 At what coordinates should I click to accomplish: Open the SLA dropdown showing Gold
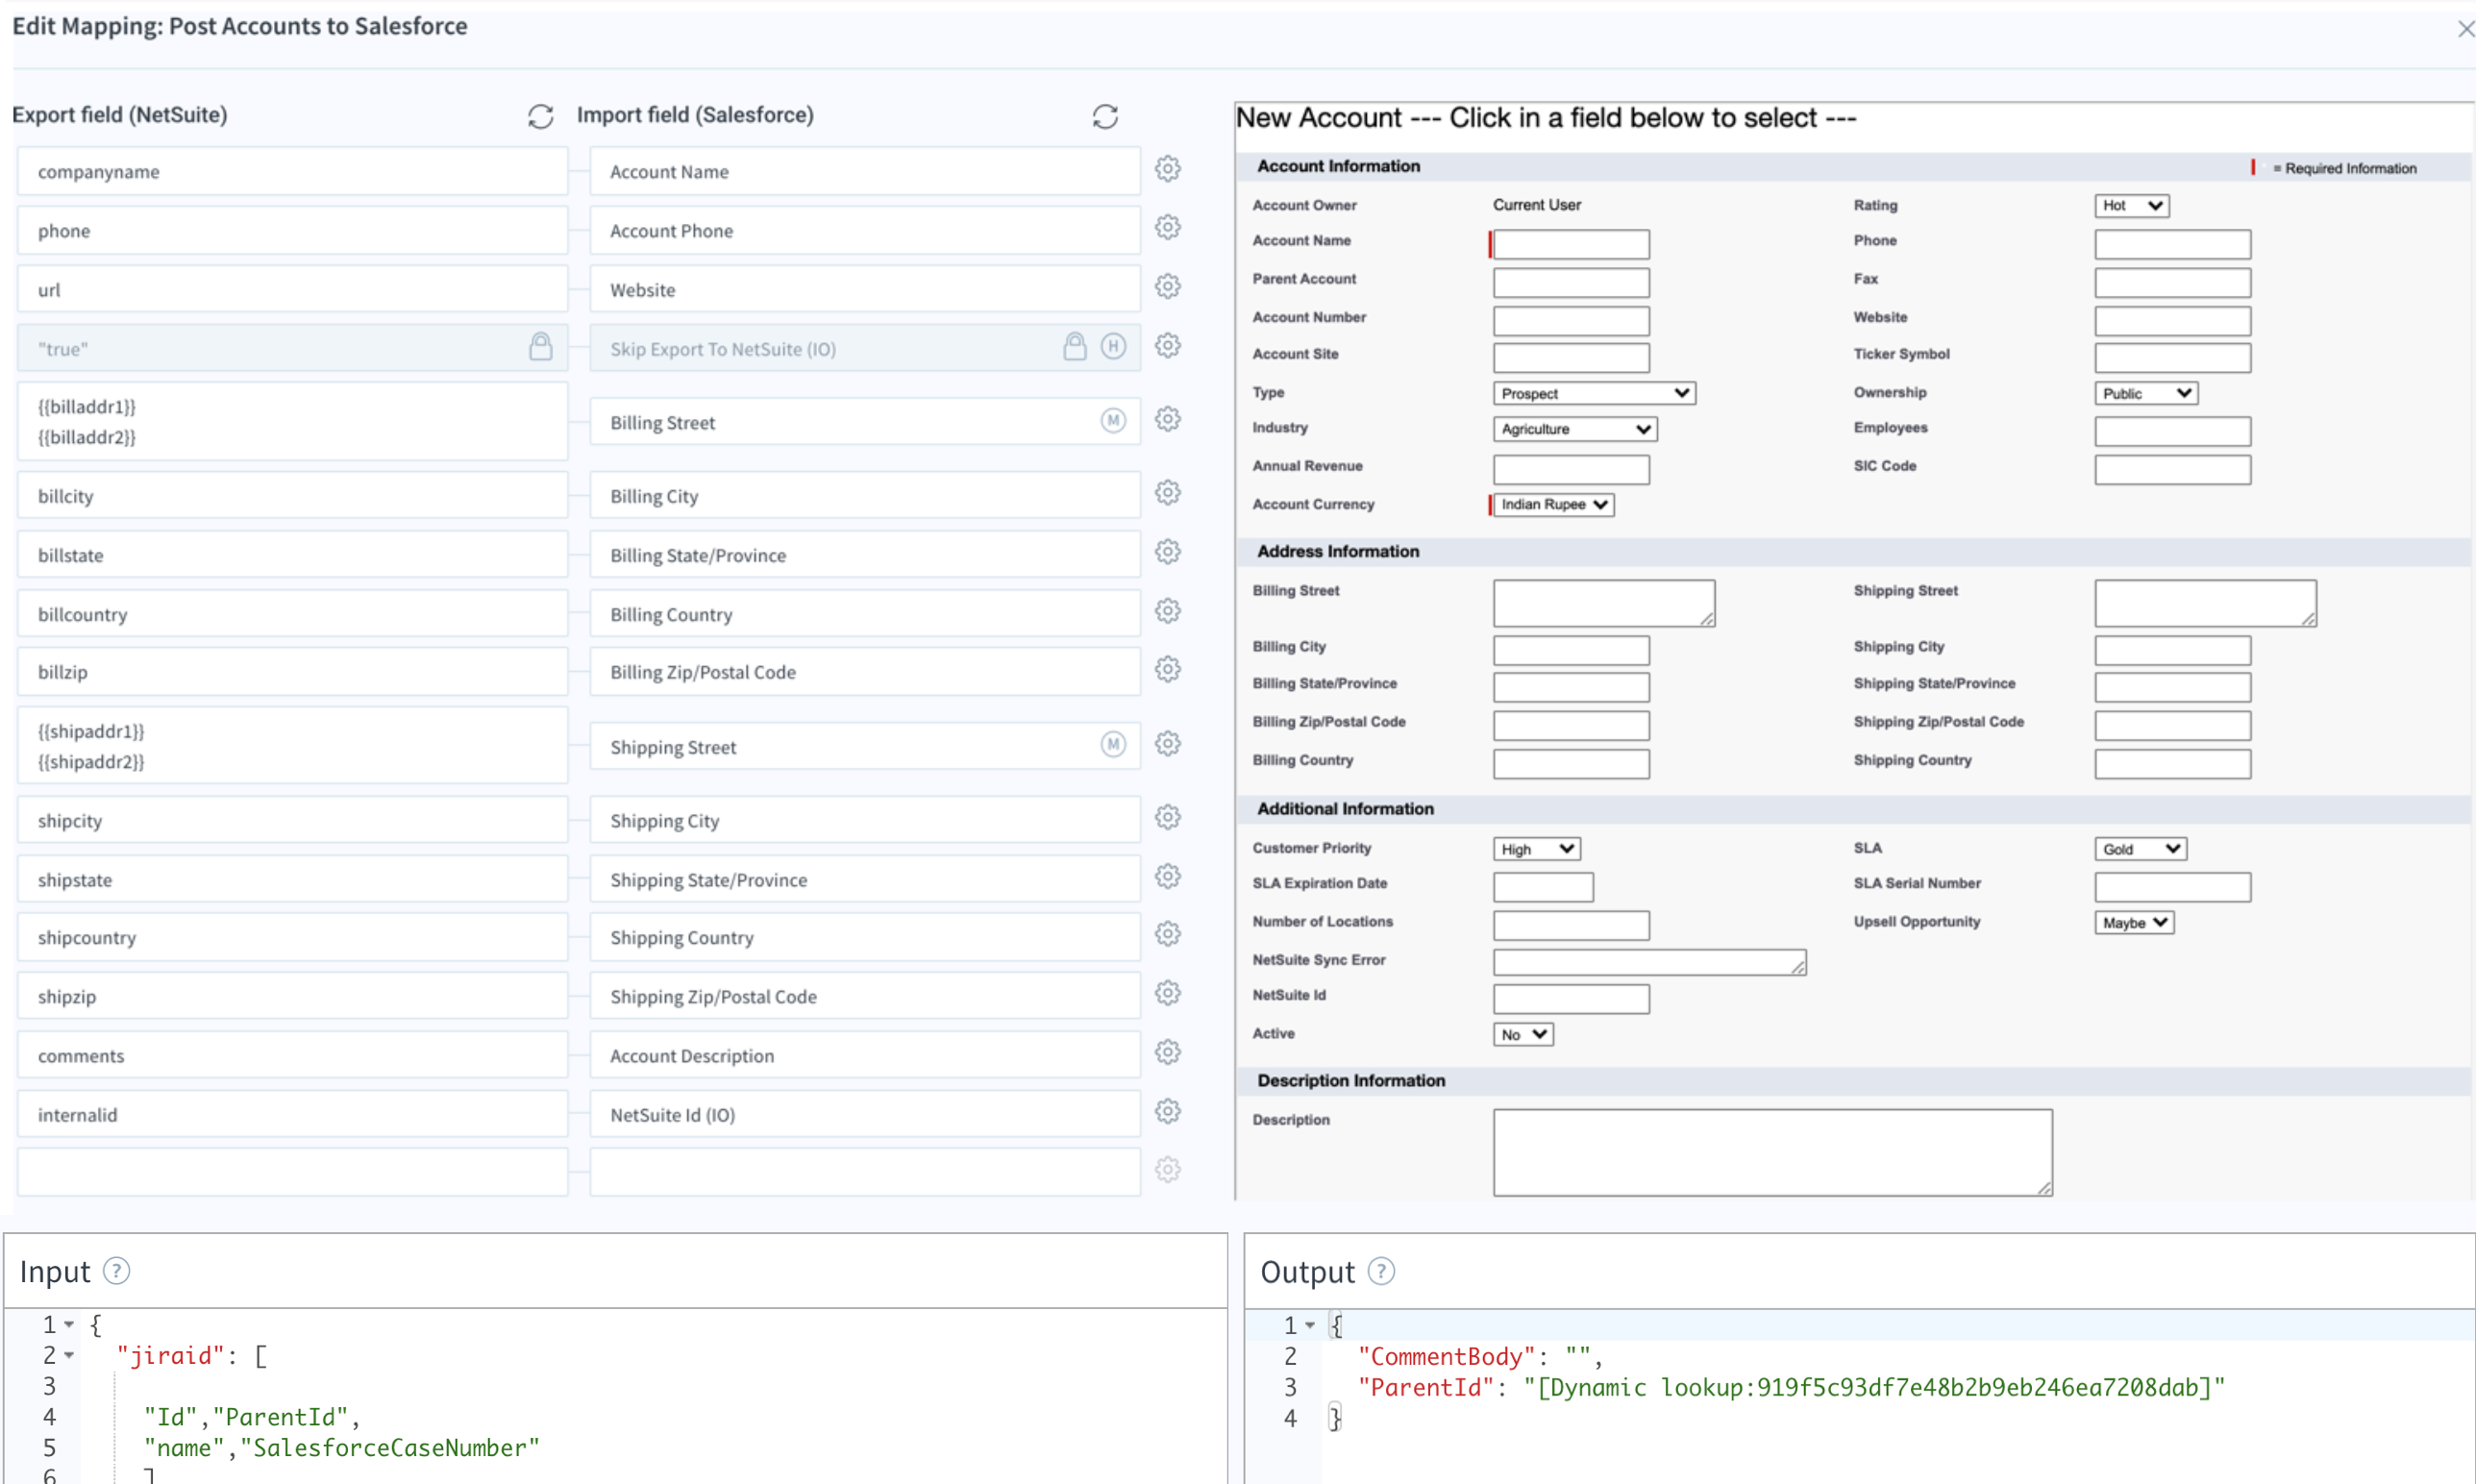2140,850
